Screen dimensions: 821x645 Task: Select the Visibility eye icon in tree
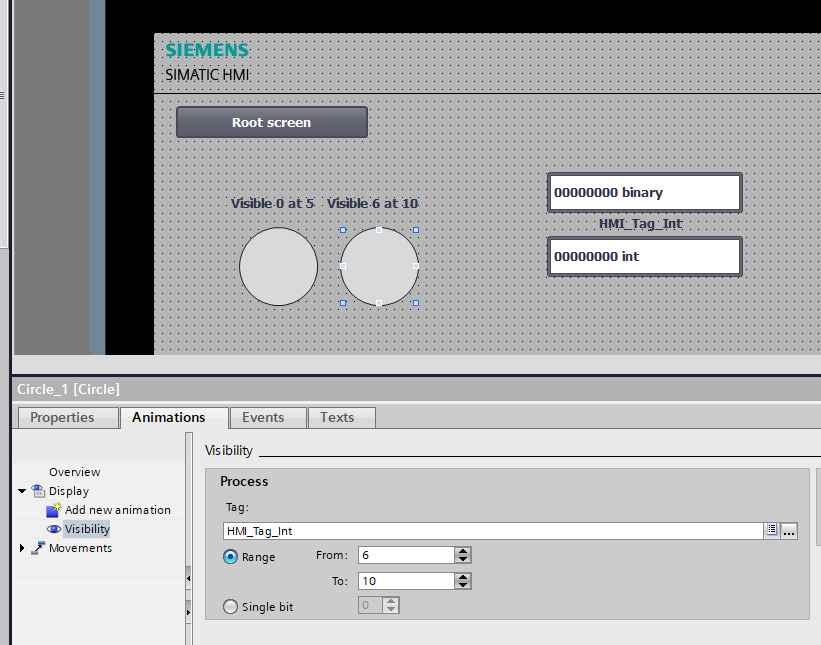(54, 529)
